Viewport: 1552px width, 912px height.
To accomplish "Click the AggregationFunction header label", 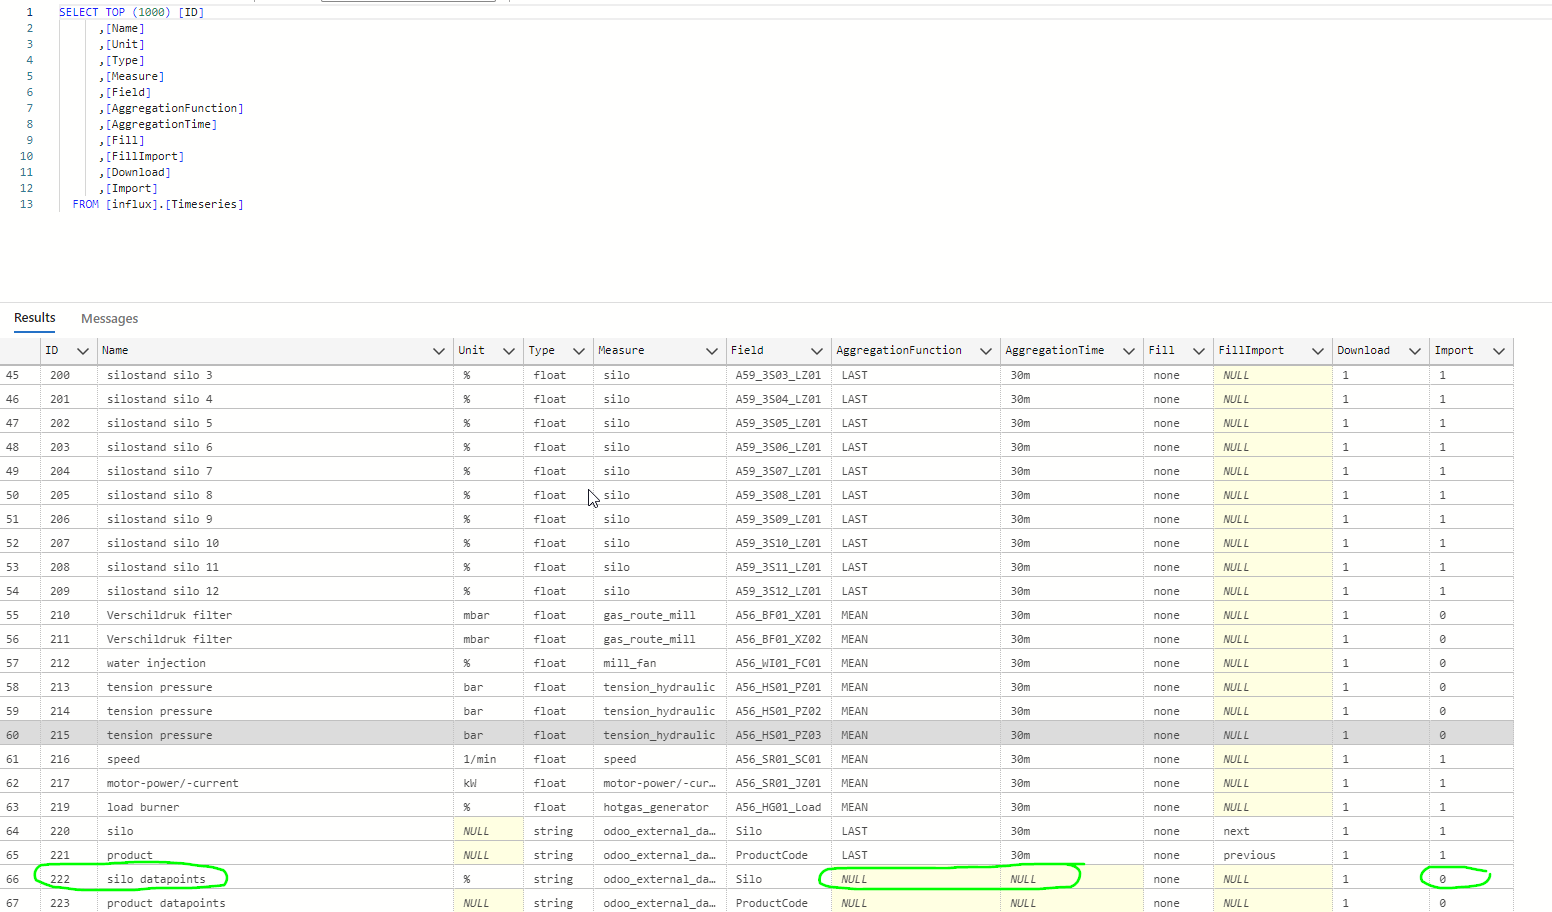I will click(x=899, y=351).
